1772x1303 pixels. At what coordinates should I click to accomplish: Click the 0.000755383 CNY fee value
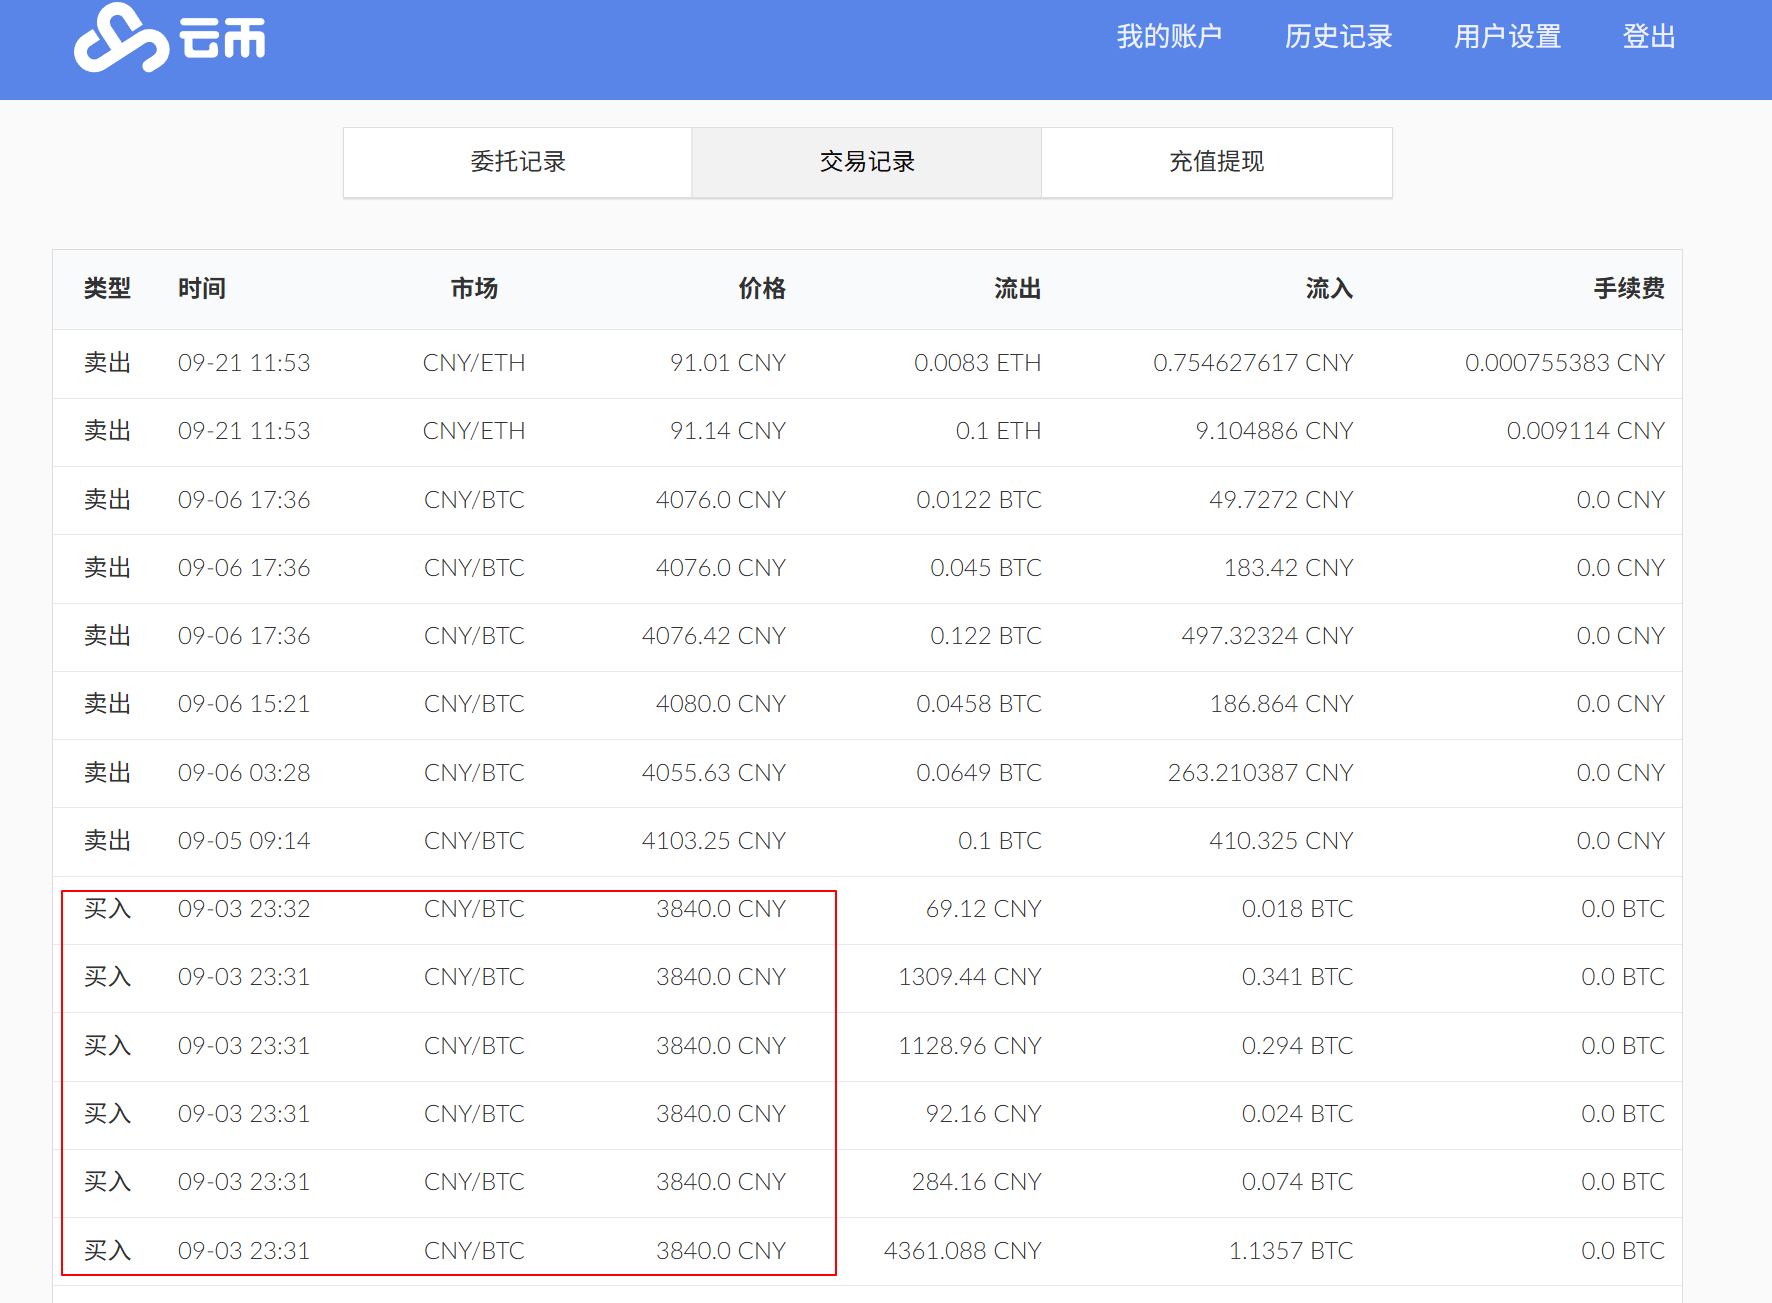1565,363
